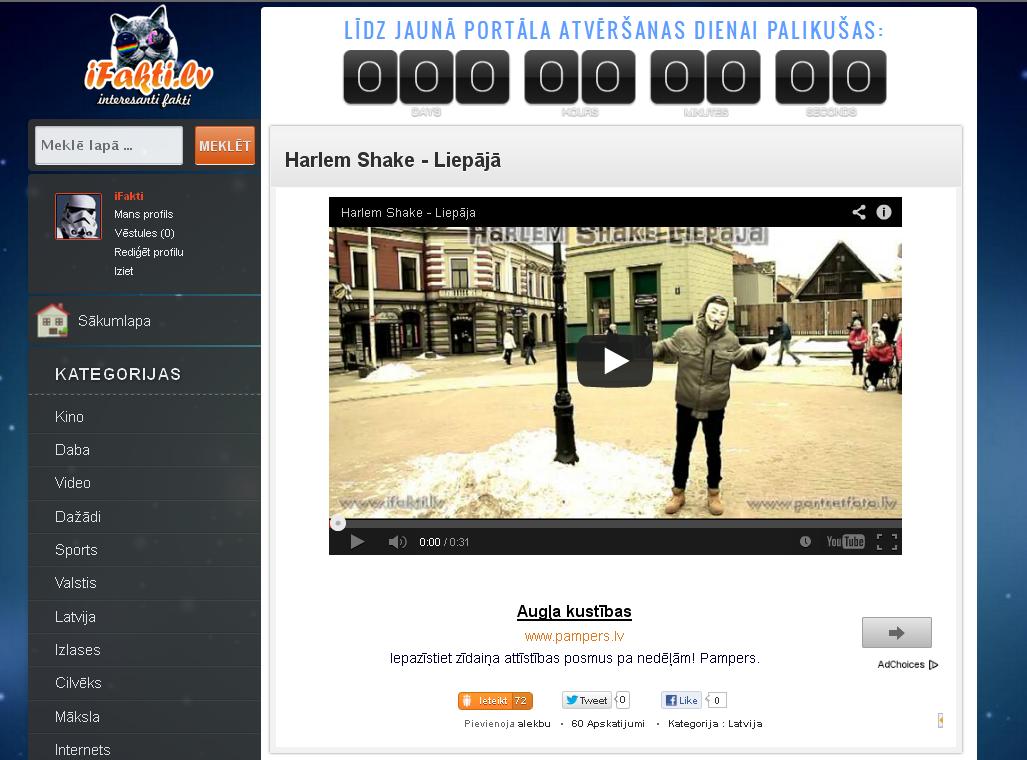
Task: Click the MEKLĒT search button
Action: pyautogui.click(x=225, y=145)
